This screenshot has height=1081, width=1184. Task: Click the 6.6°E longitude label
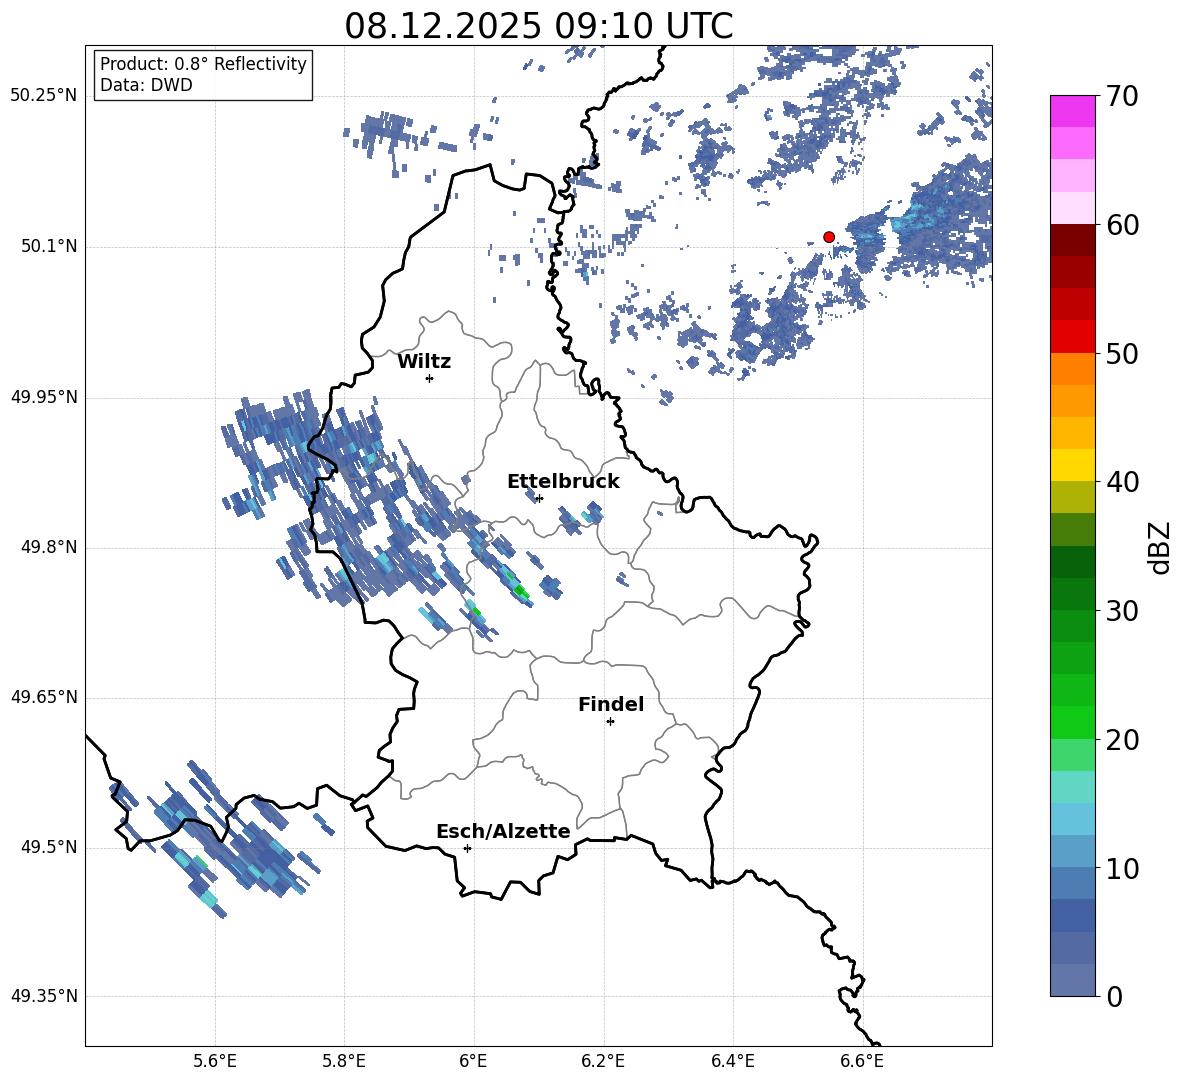click(862, 1061)
